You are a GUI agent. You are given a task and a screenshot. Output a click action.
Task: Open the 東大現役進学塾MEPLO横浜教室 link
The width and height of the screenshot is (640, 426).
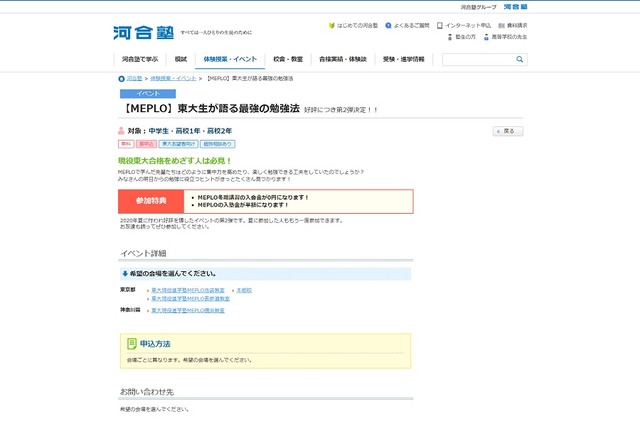pyautogui.click(x=188, y=311)
